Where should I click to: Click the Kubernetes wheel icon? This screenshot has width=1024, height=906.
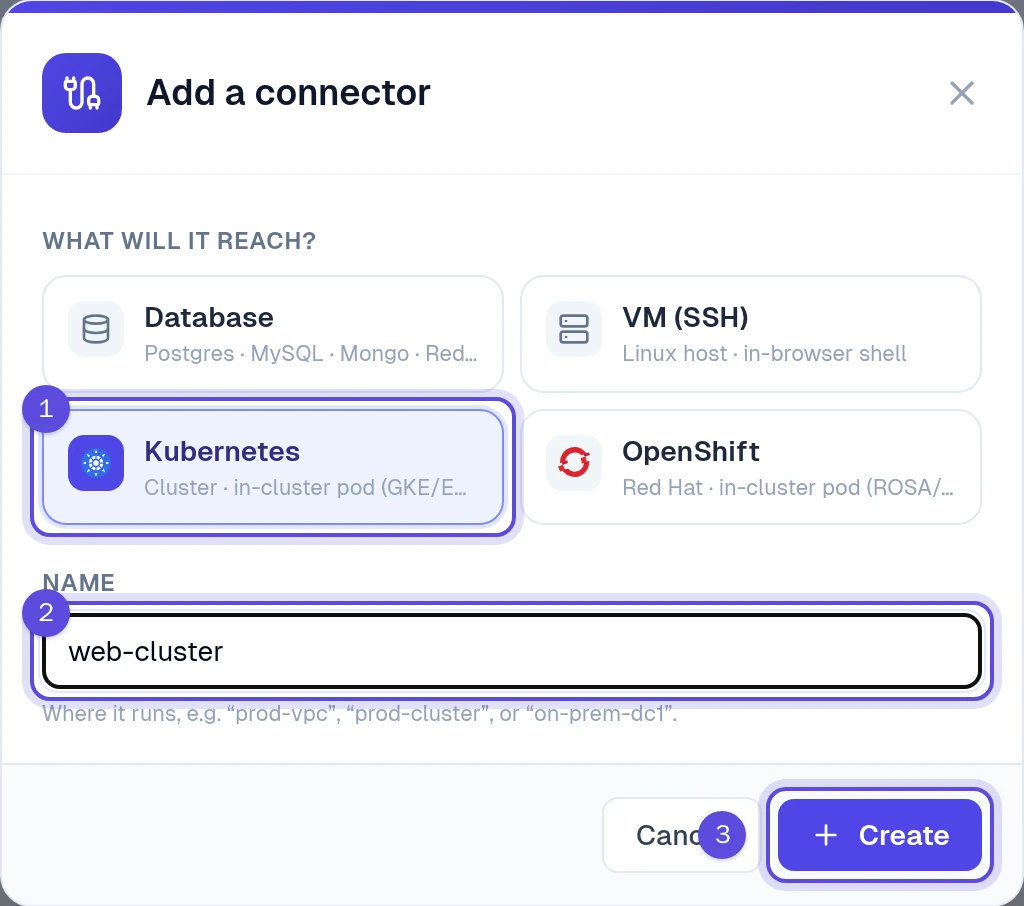[x=96, y=463]
